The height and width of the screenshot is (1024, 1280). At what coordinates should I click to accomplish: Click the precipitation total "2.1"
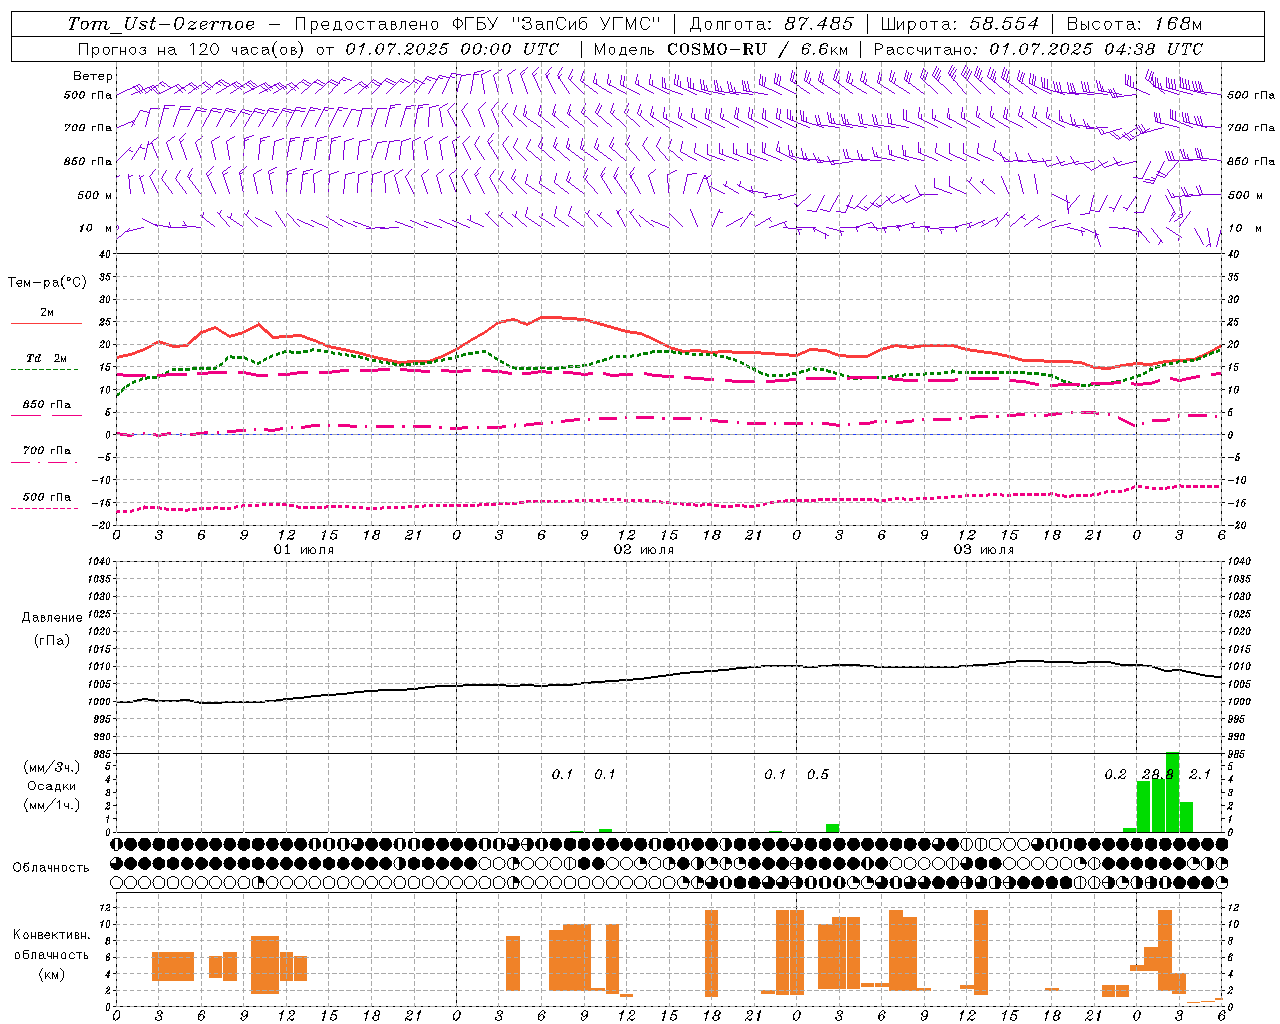click(1200, 775)
